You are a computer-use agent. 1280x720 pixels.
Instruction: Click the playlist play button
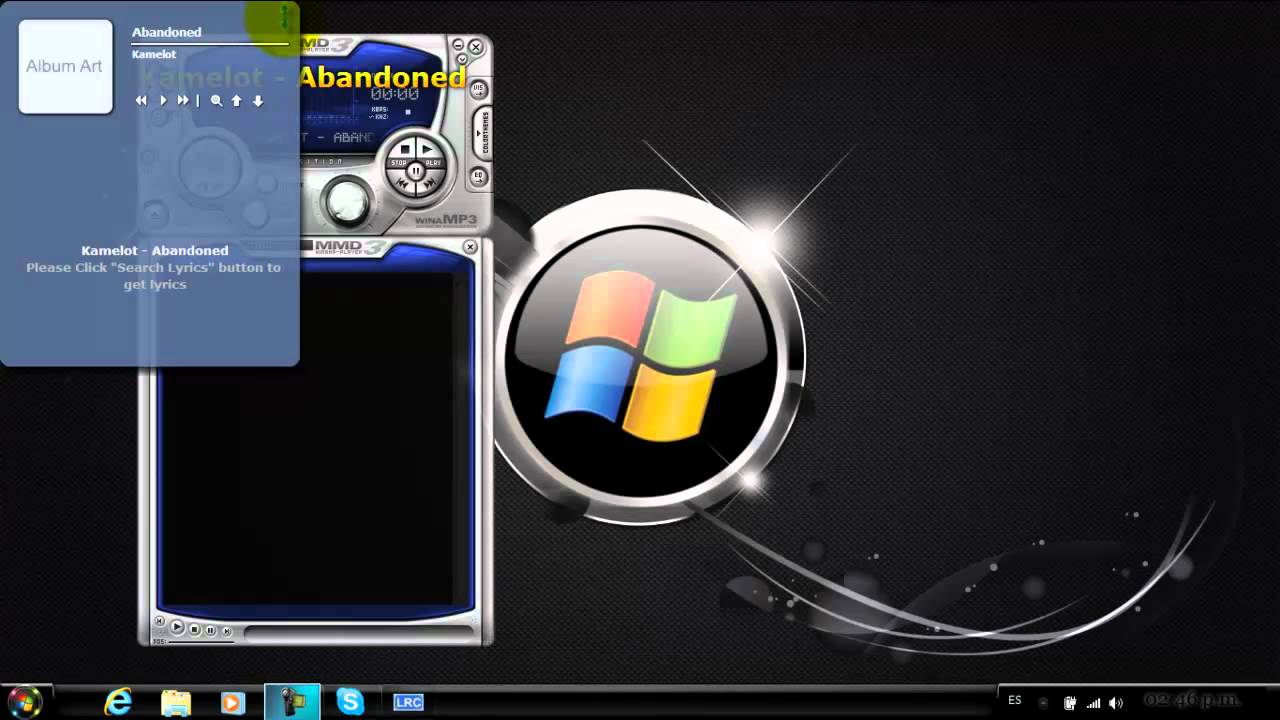point(177,627)
